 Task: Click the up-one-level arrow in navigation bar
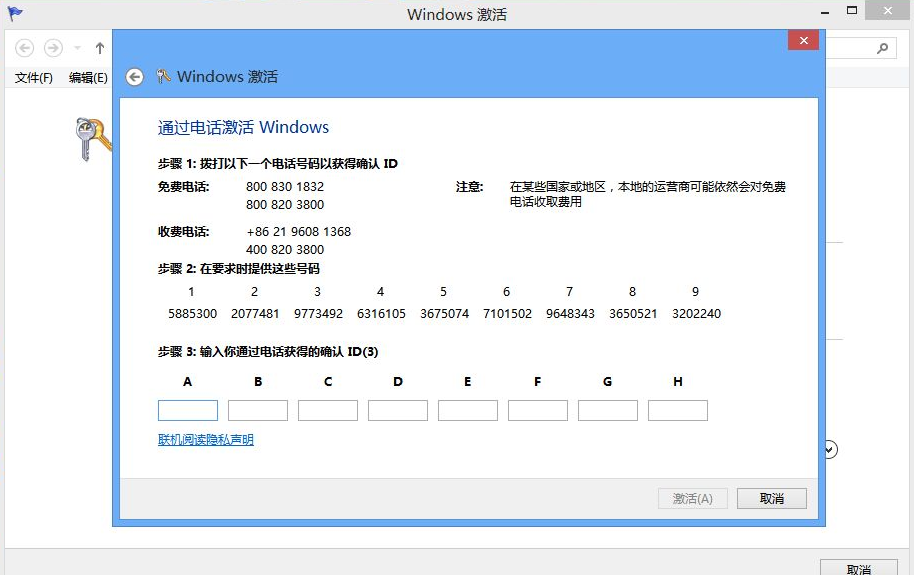pos(100,48)
